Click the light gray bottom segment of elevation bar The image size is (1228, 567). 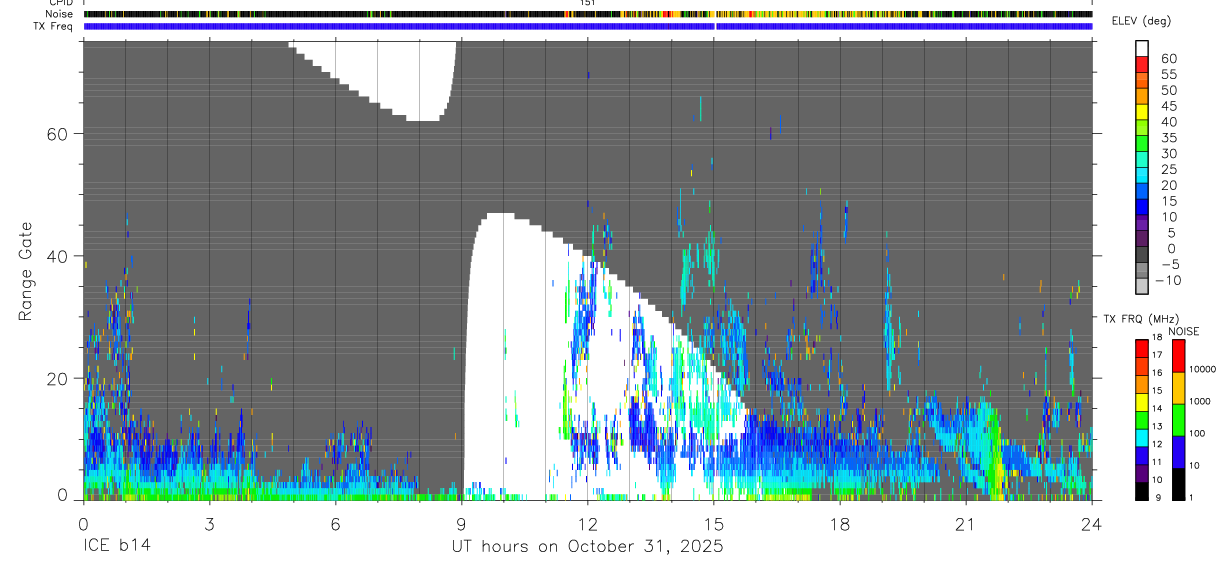[x=1142, y=286]
